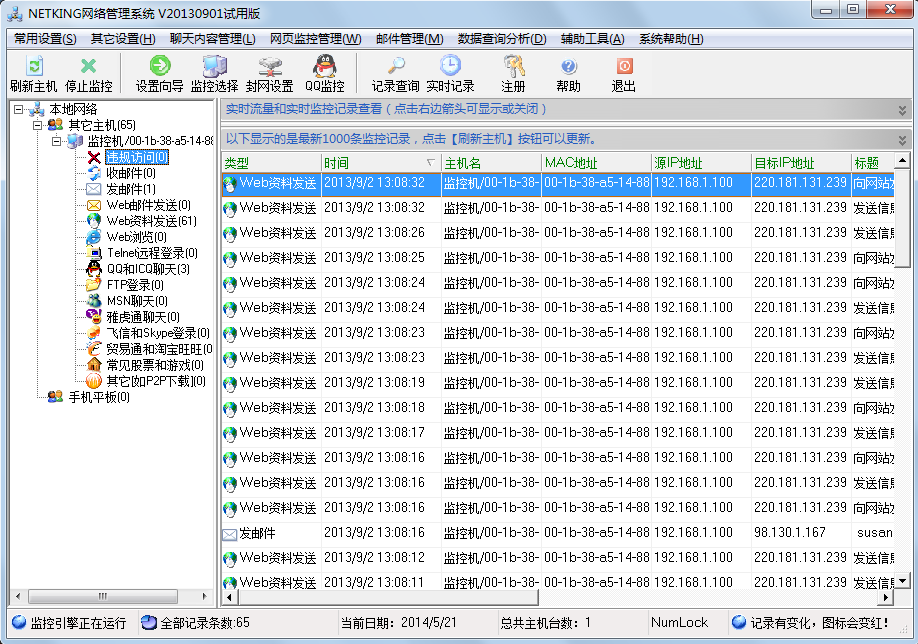Viewport: 918px width, 644px height.
Task: Open the 设置向导 setup wizard
Action: (159, 74)
